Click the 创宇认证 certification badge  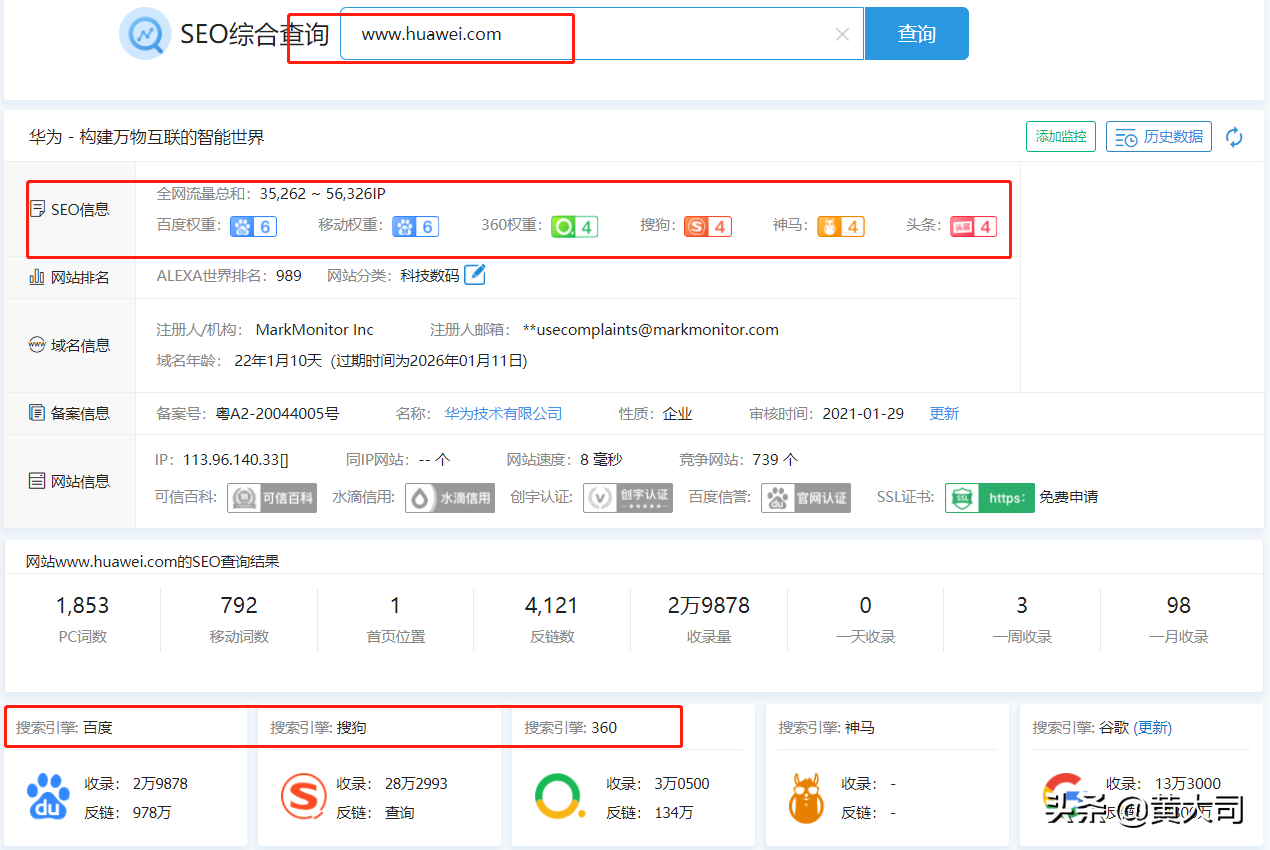coord(628,497)
